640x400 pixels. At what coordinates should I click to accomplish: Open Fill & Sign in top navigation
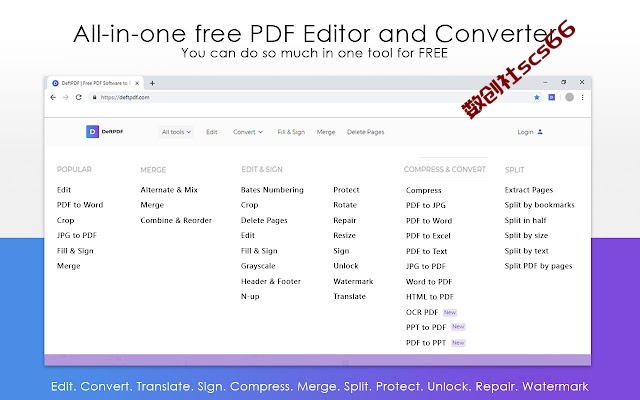coord(291,132)
